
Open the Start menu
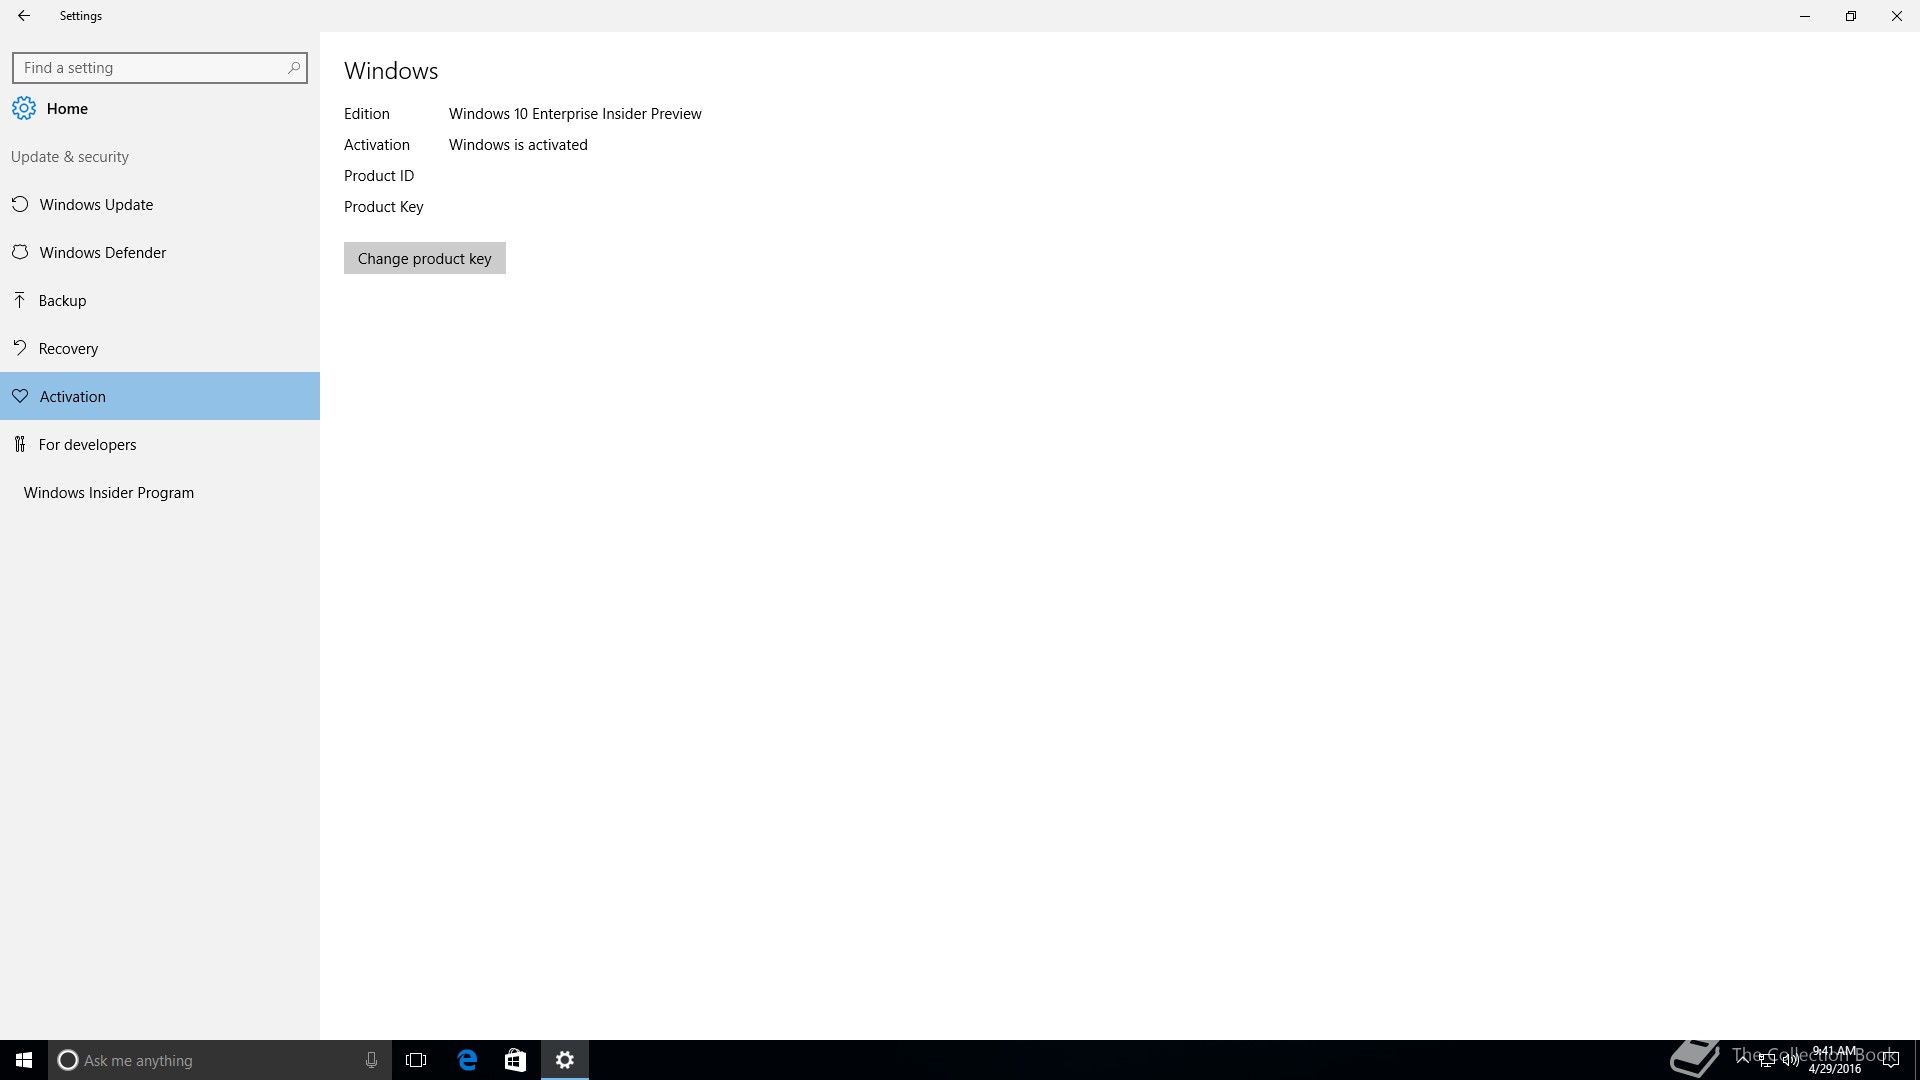[24, 1060]
